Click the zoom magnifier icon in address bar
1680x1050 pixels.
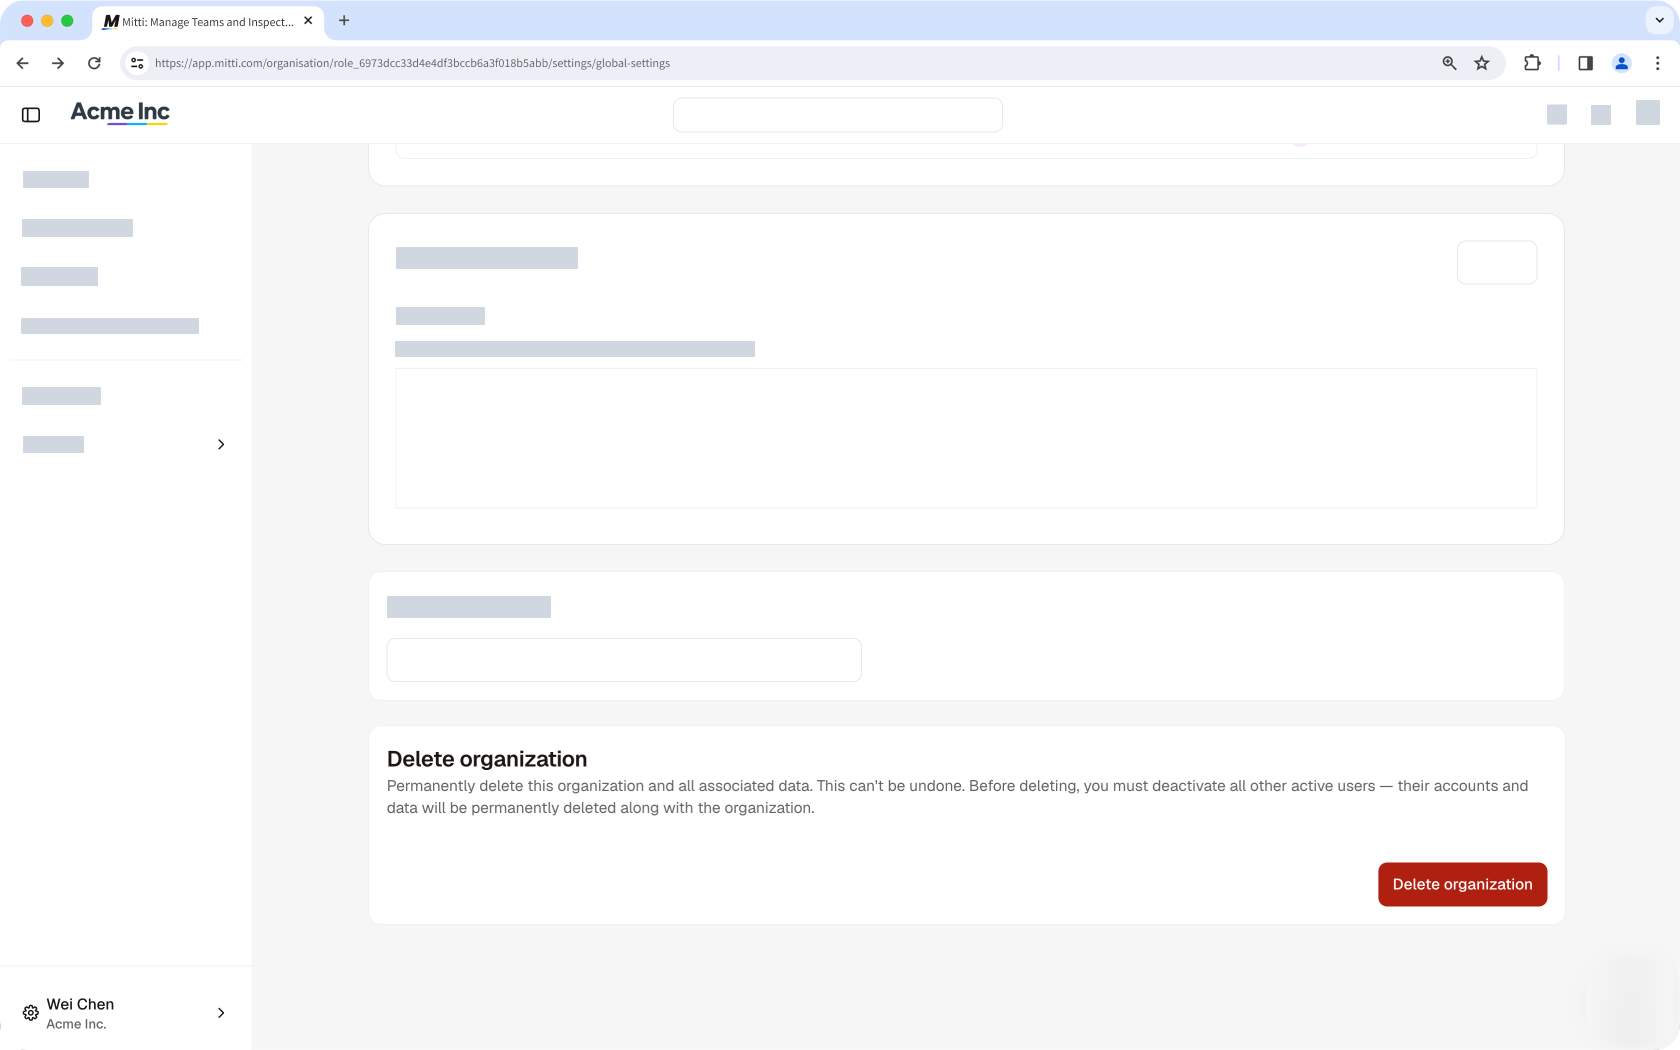[x=1449, y=63]
